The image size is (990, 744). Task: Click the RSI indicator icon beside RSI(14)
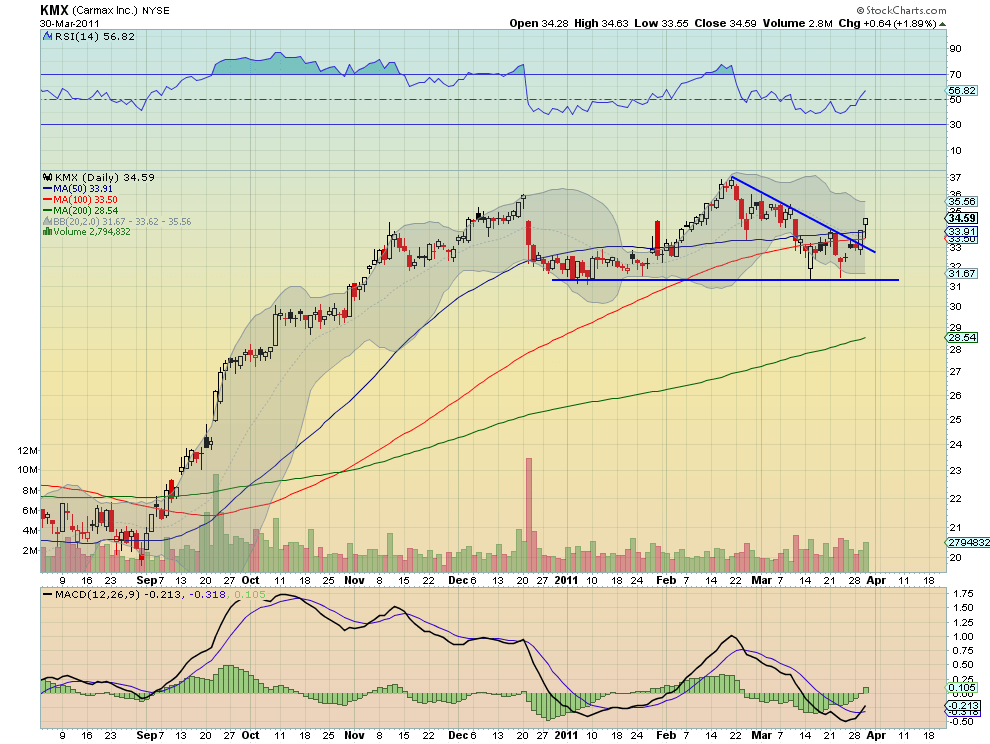point(47,37)
